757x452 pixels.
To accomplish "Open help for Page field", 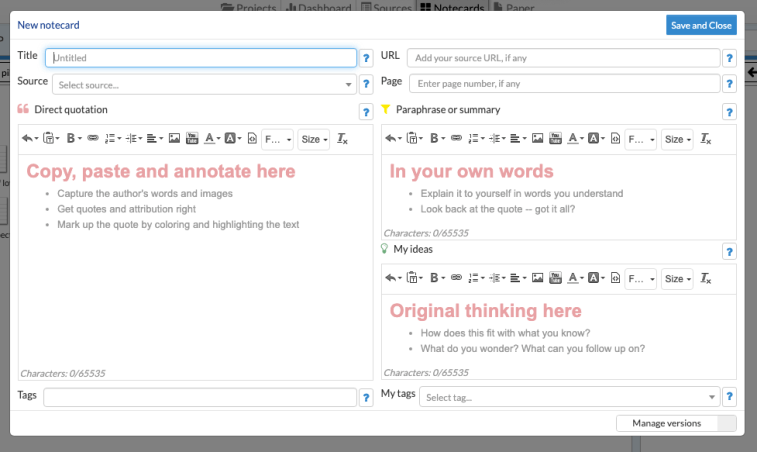I will [729, 84].
